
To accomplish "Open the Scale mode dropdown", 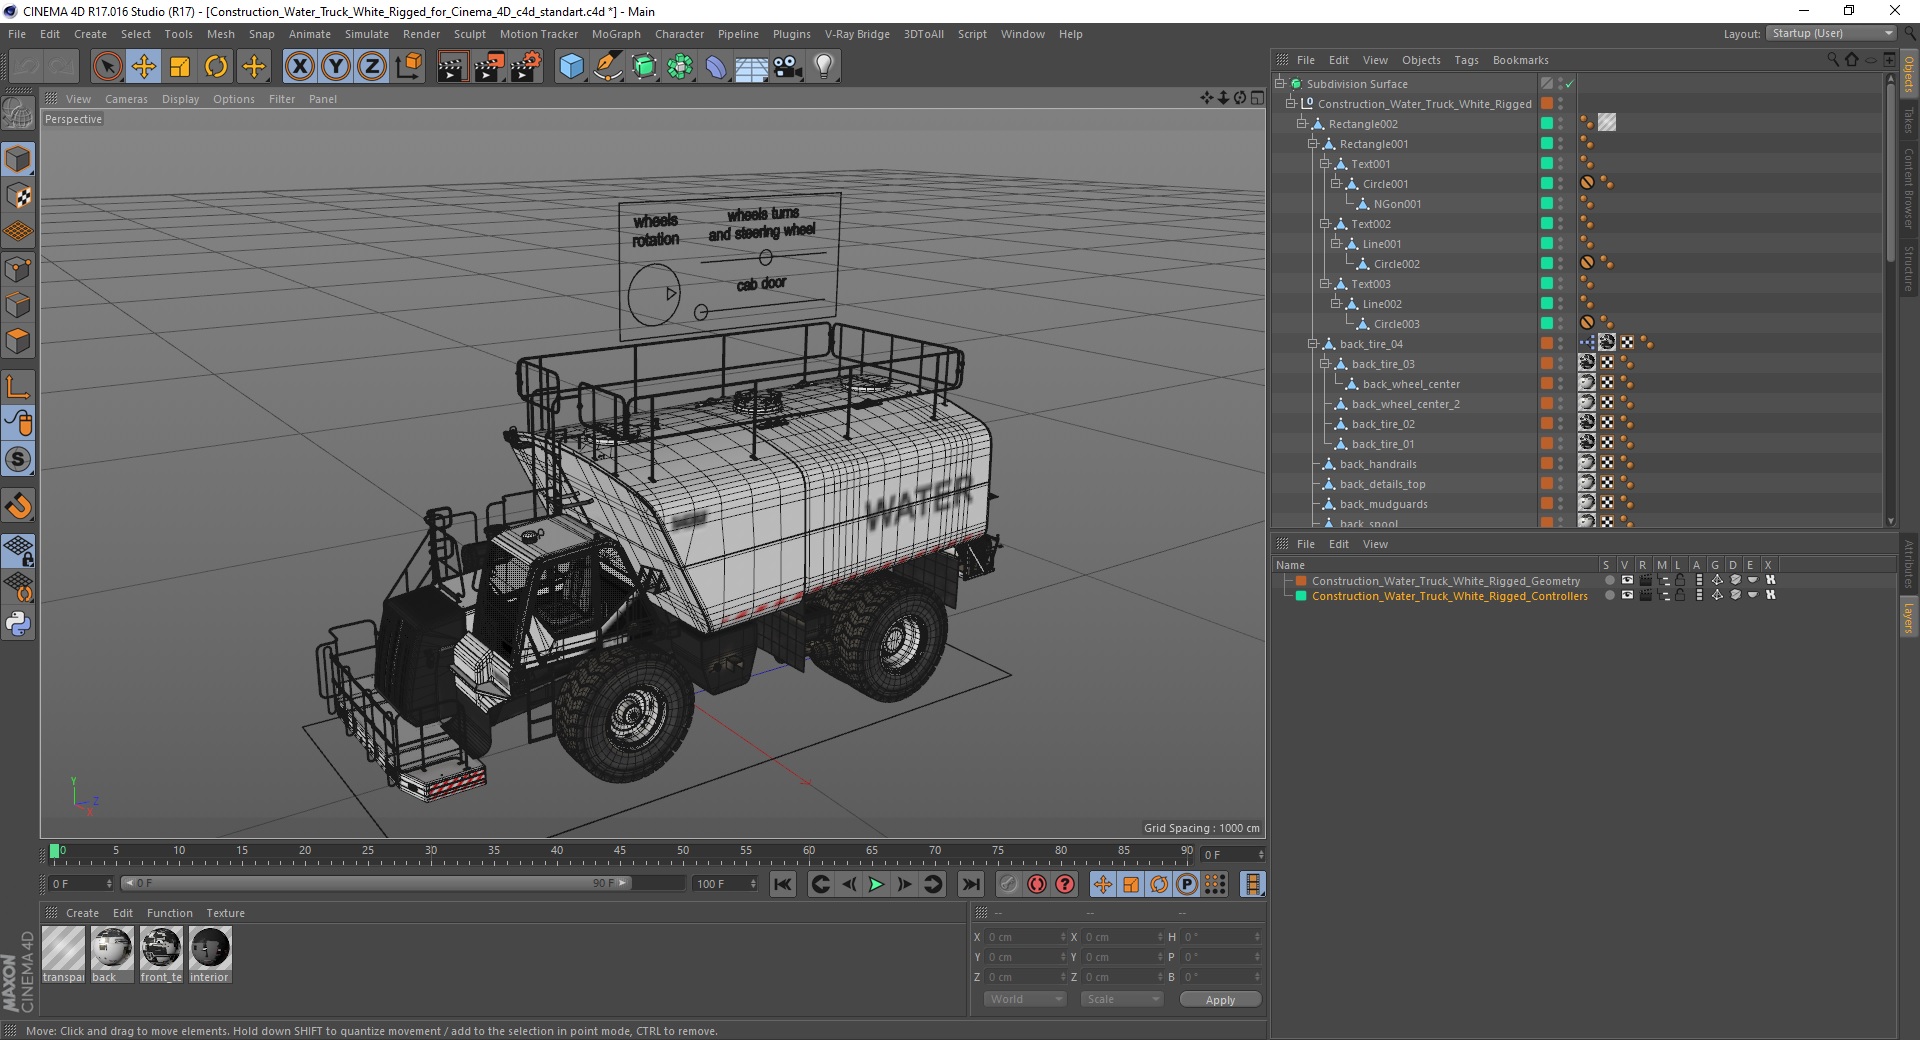I will [1121, 999].
